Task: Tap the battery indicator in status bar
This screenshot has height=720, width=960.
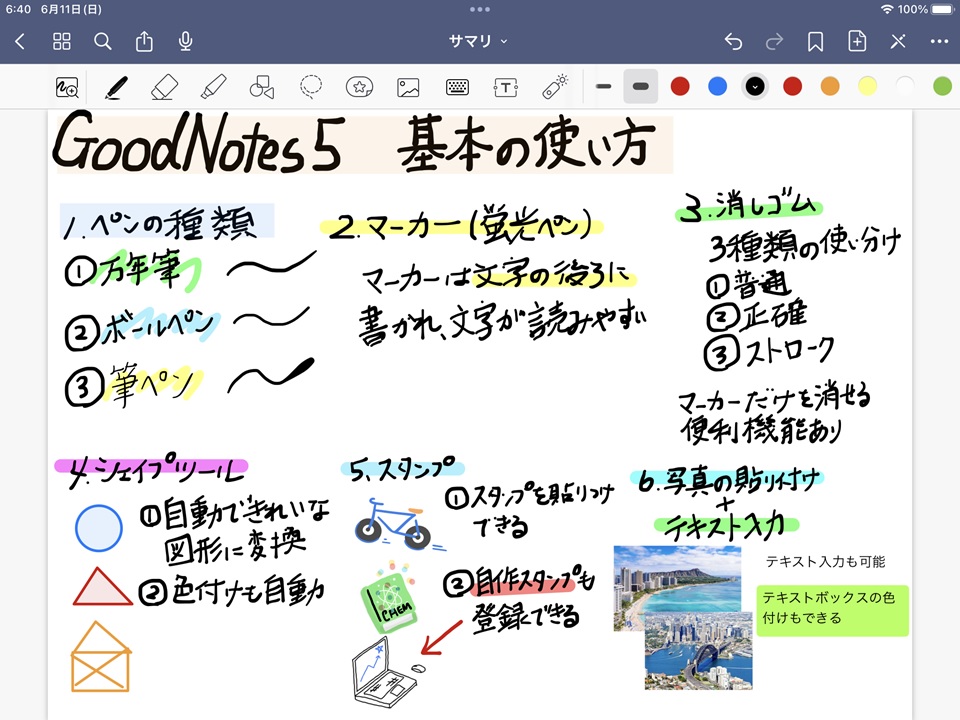Action: click(x=942, y=9)
